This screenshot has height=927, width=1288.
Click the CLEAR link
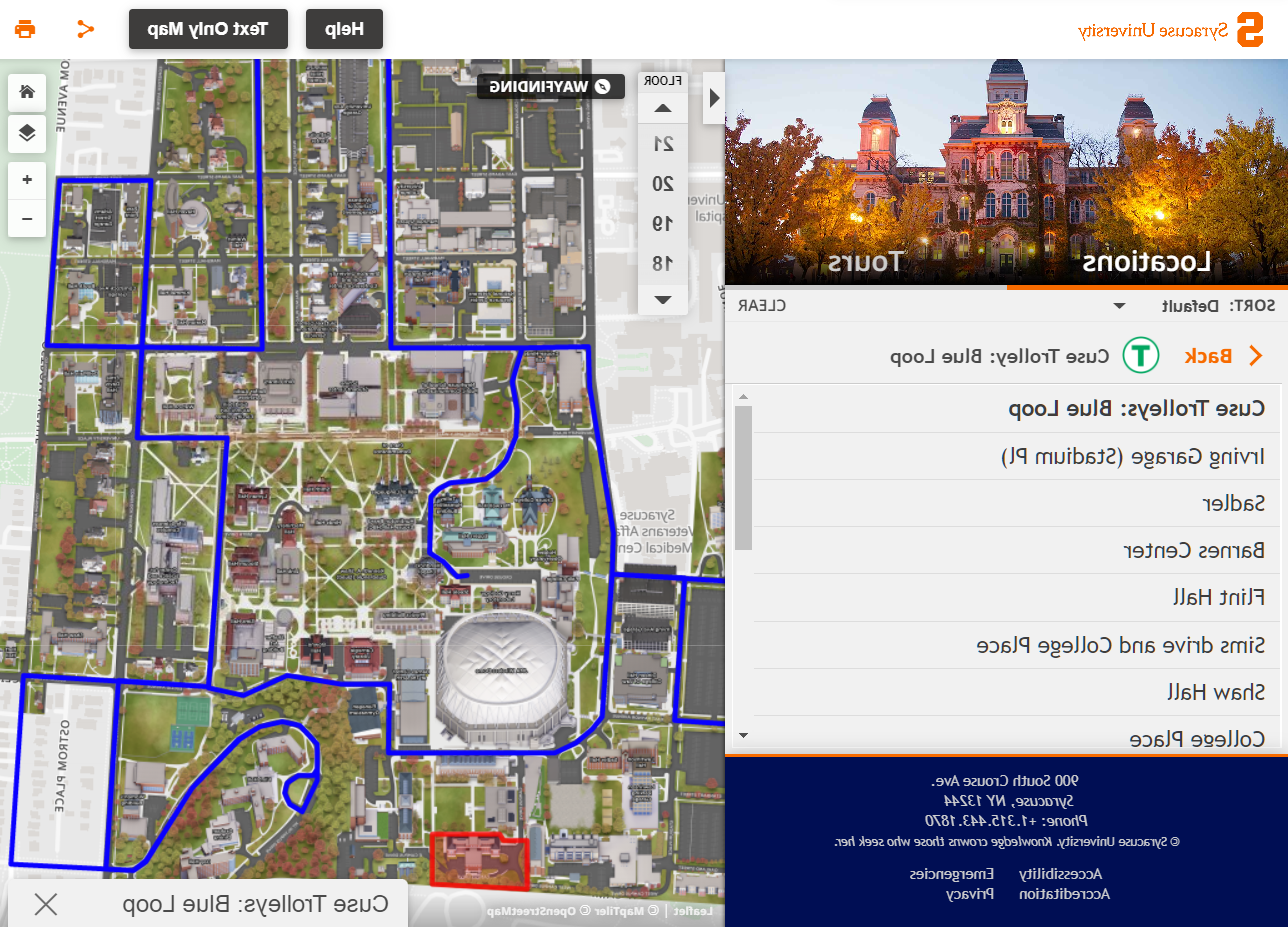pyautogui.click(x=762, y=306)
